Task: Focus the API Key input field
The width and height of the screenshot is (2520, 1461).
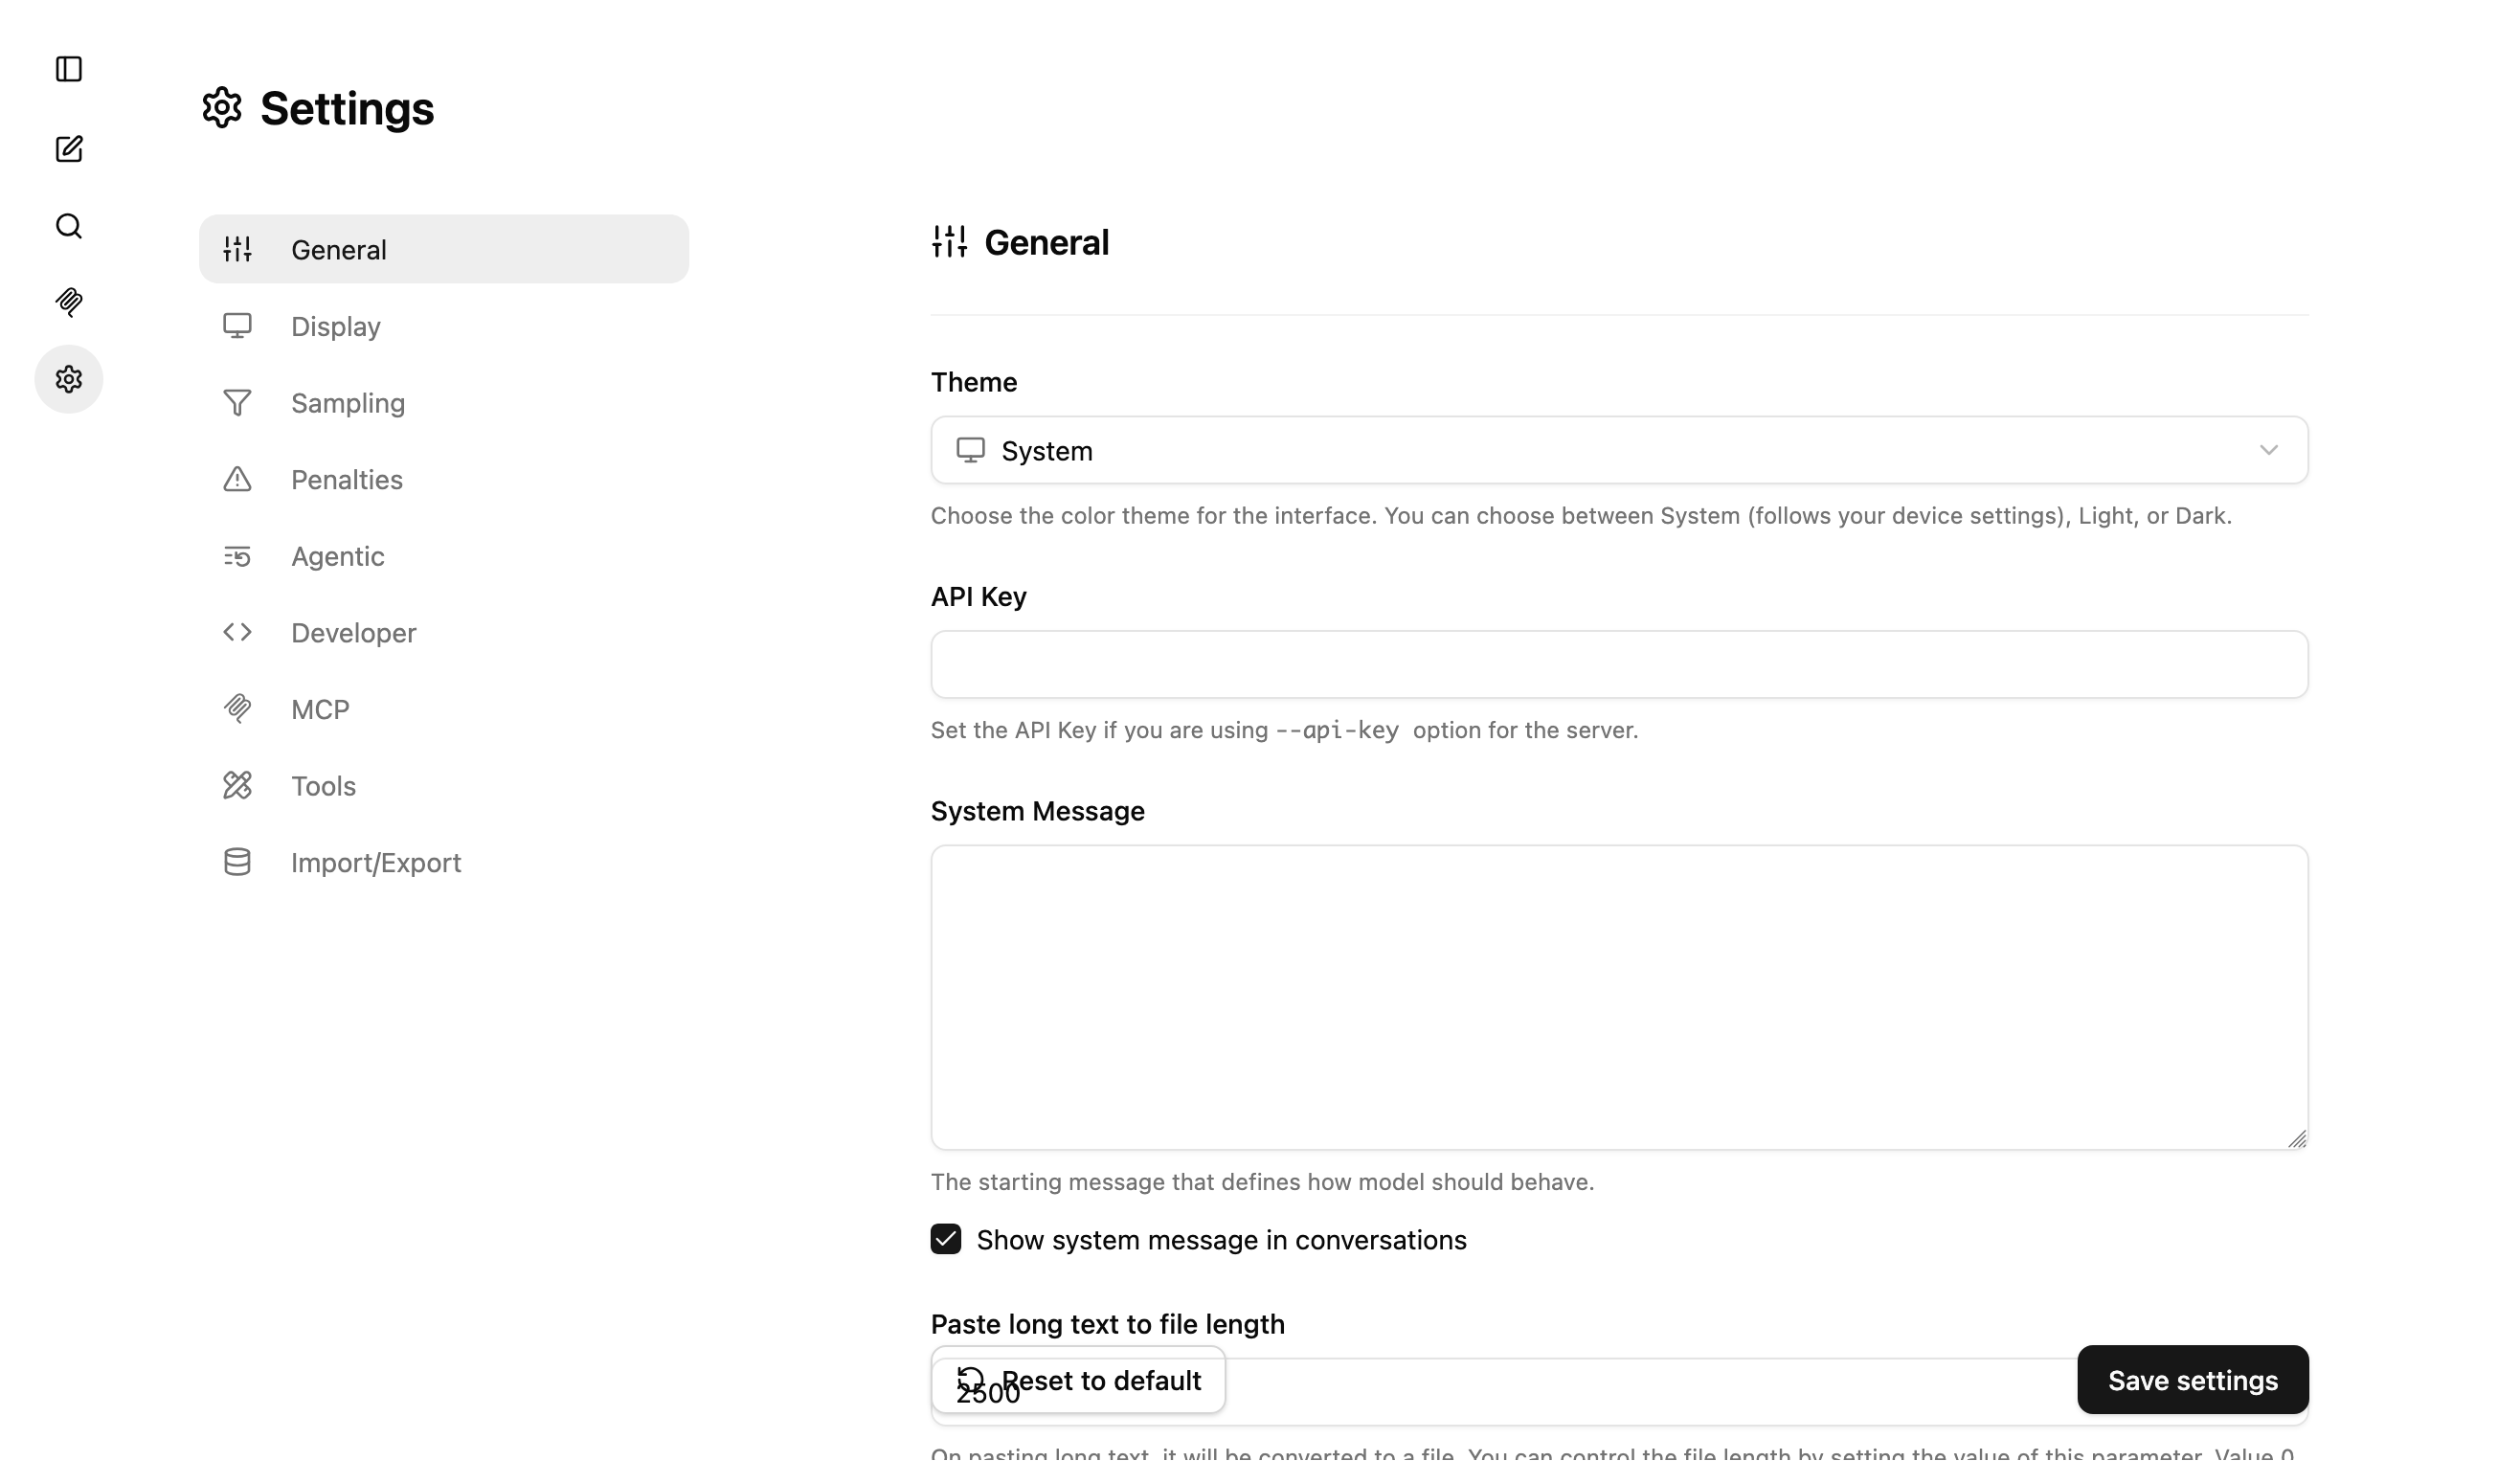Action: 1619,664
